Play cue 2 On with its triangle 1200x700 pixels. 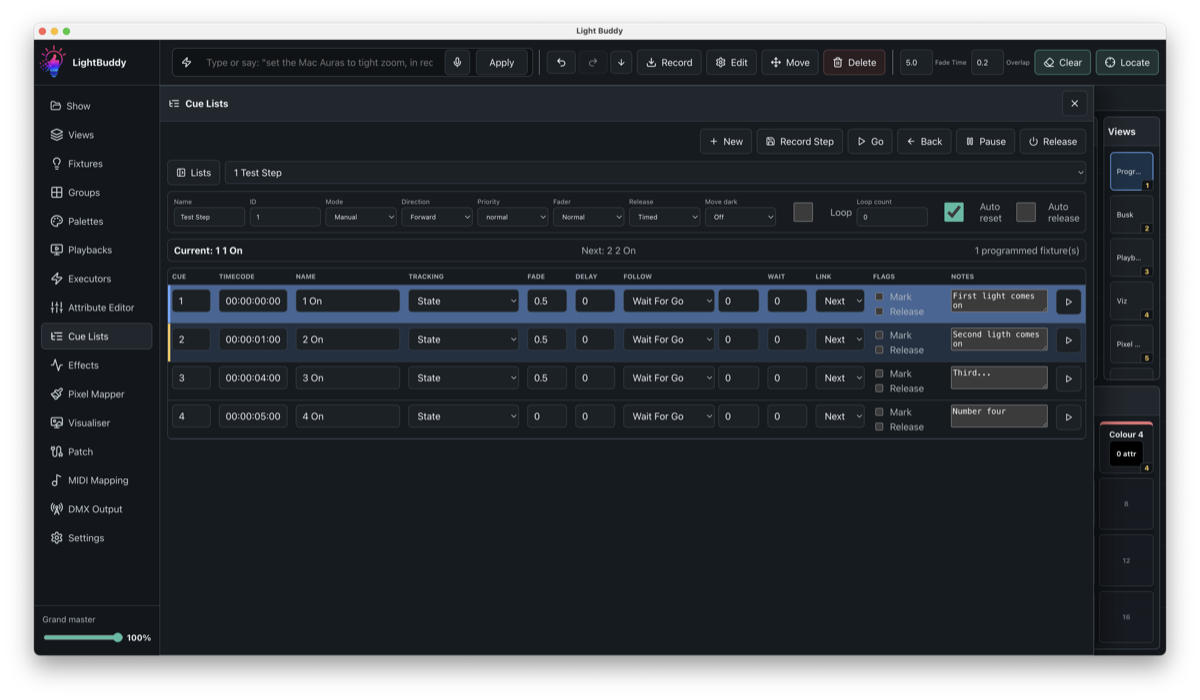(x=1068, y=340)
